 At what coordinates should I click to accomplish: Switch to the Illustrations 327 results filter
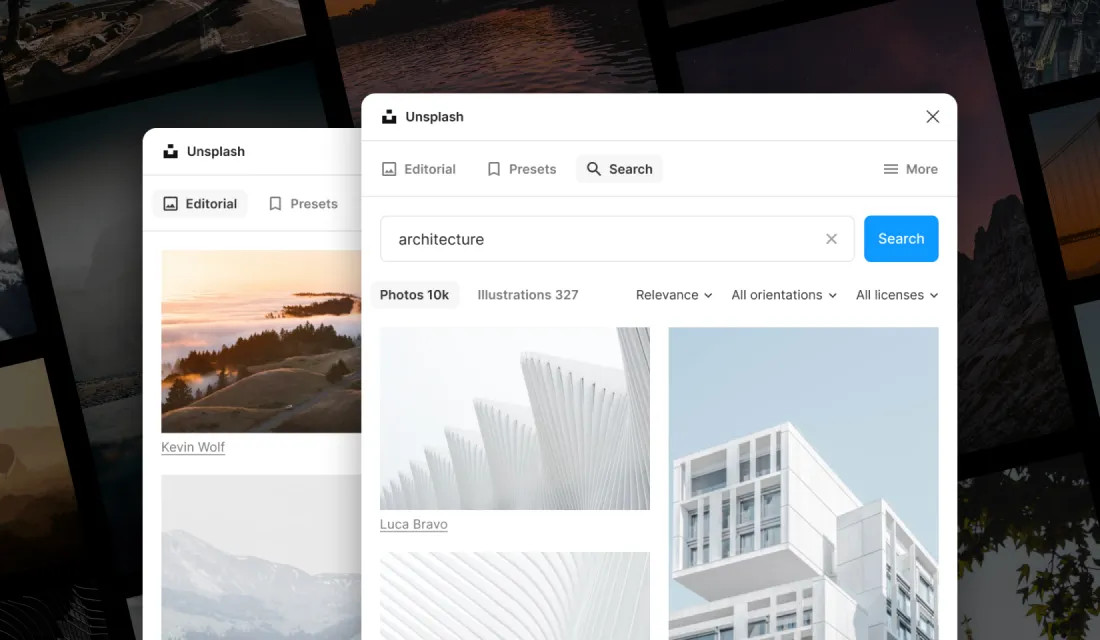point(528,295)
